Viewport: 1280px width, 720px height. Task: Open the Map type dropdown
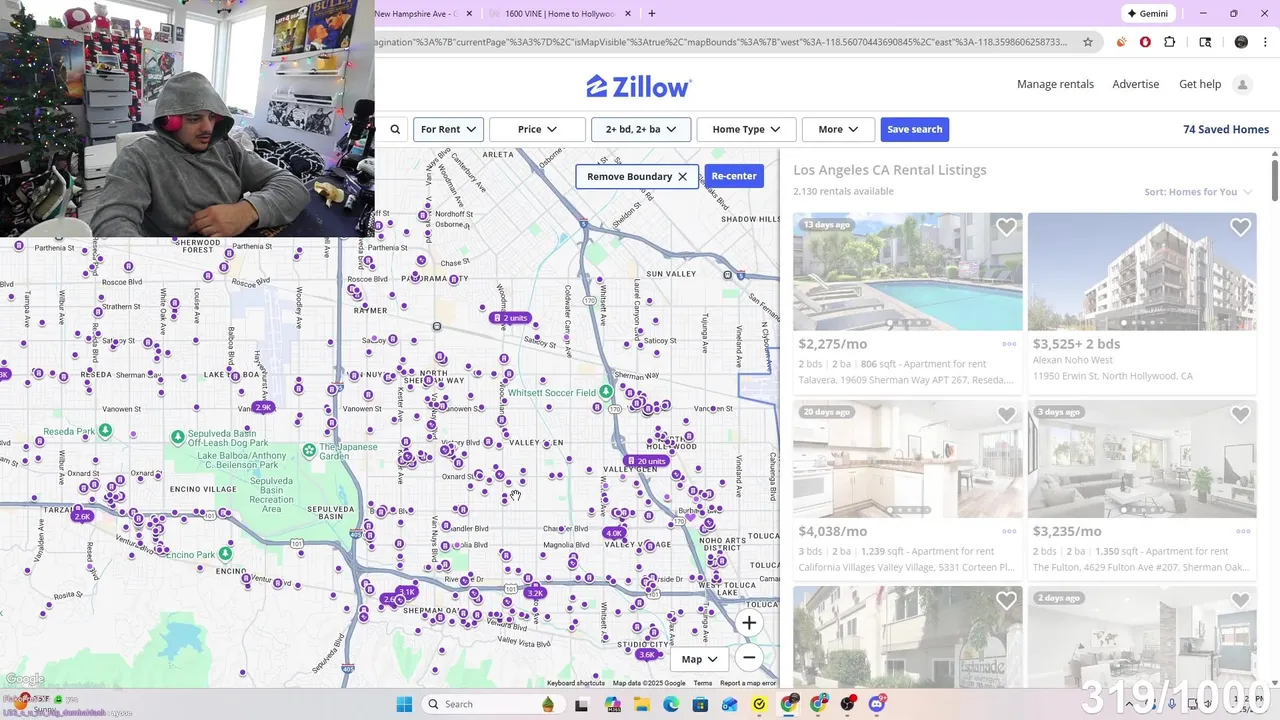point(699,659)
